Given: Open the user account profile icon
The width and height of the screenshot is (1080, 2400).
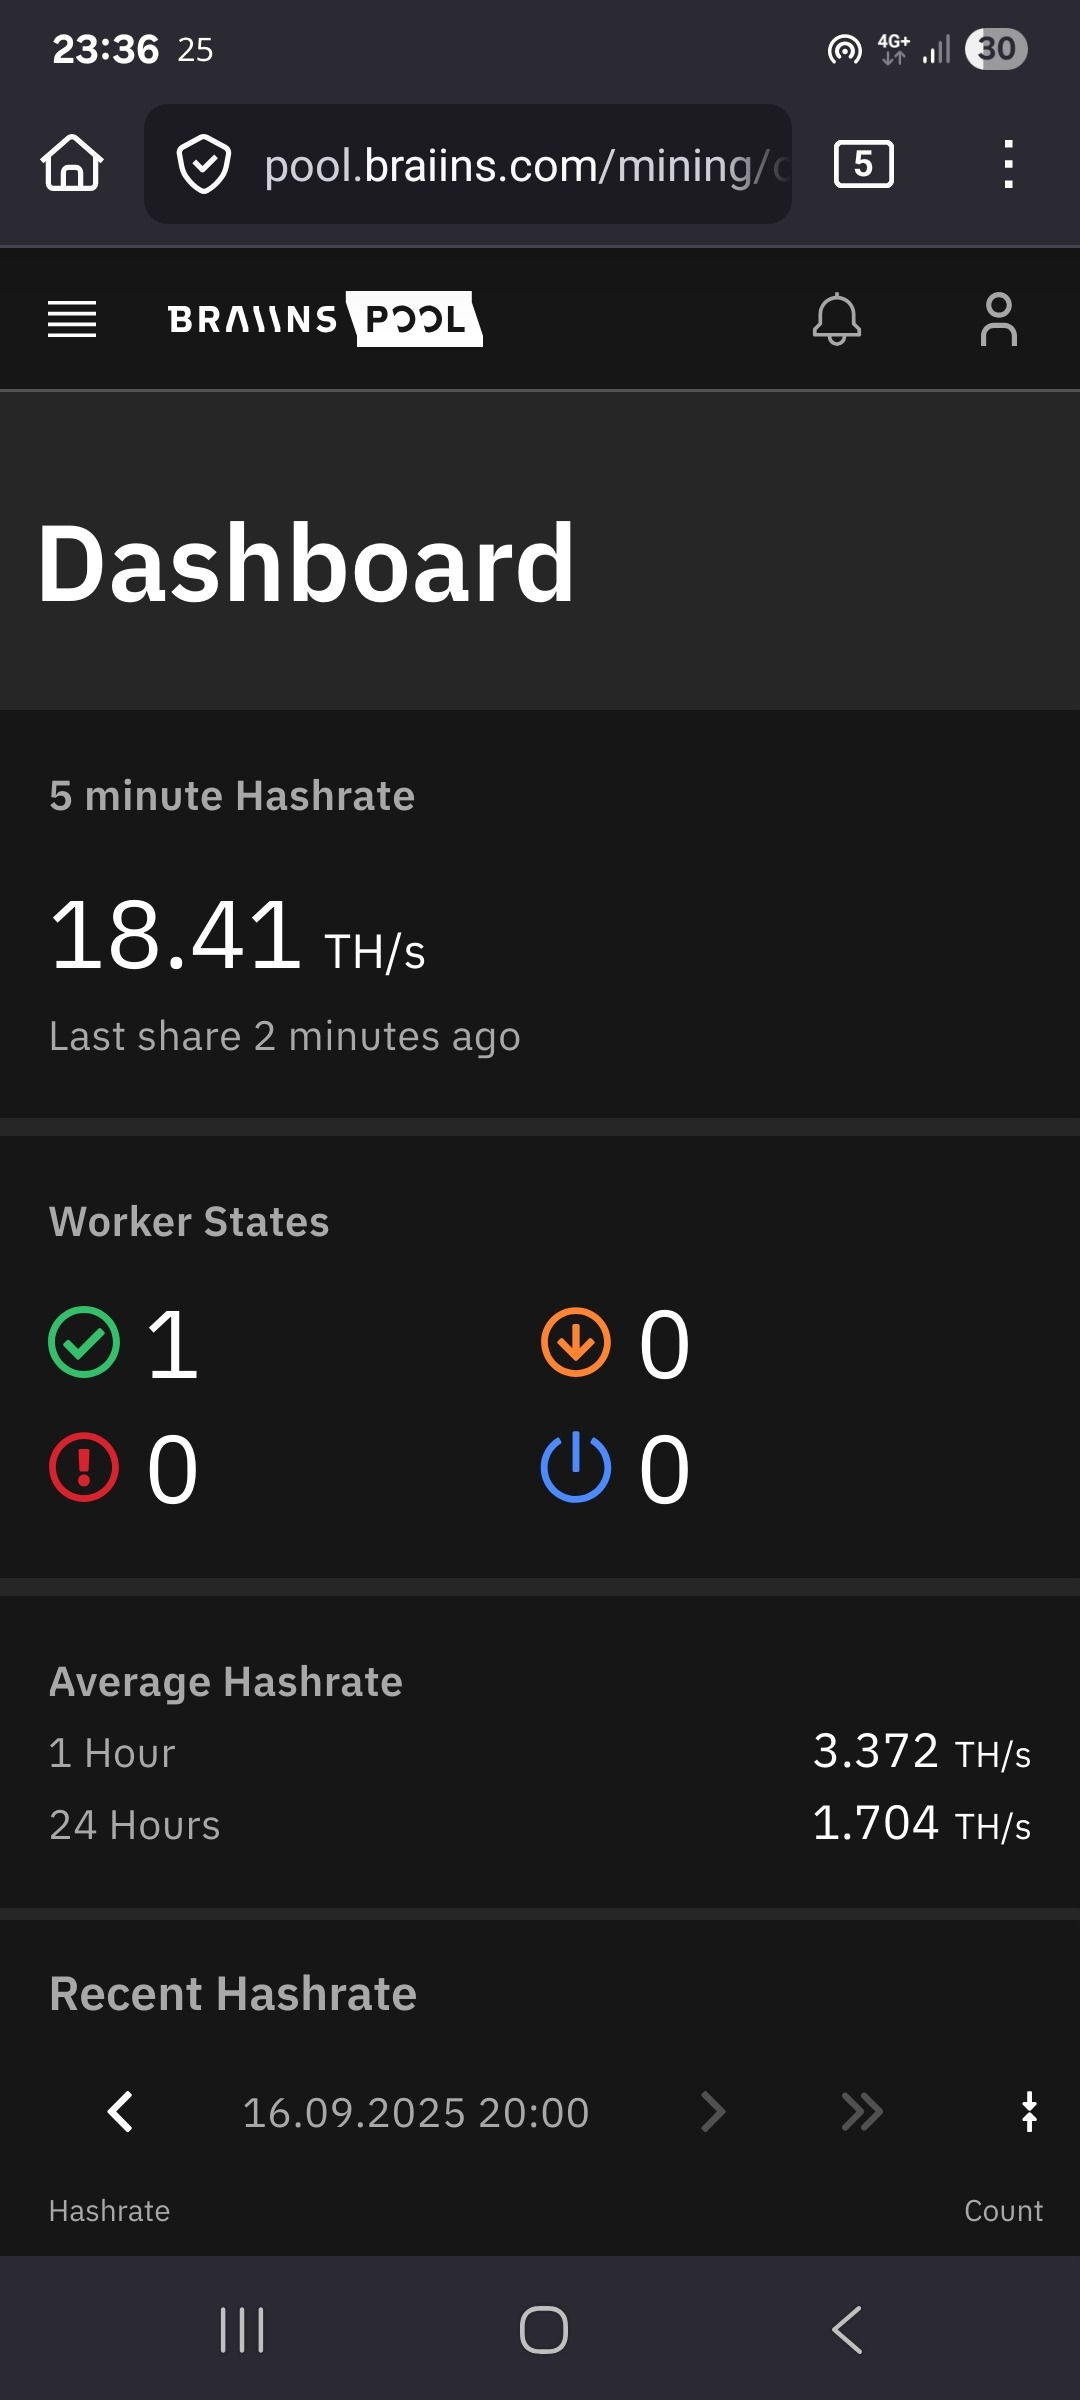Looking at the screenshot, I should [x=999, y=319].
